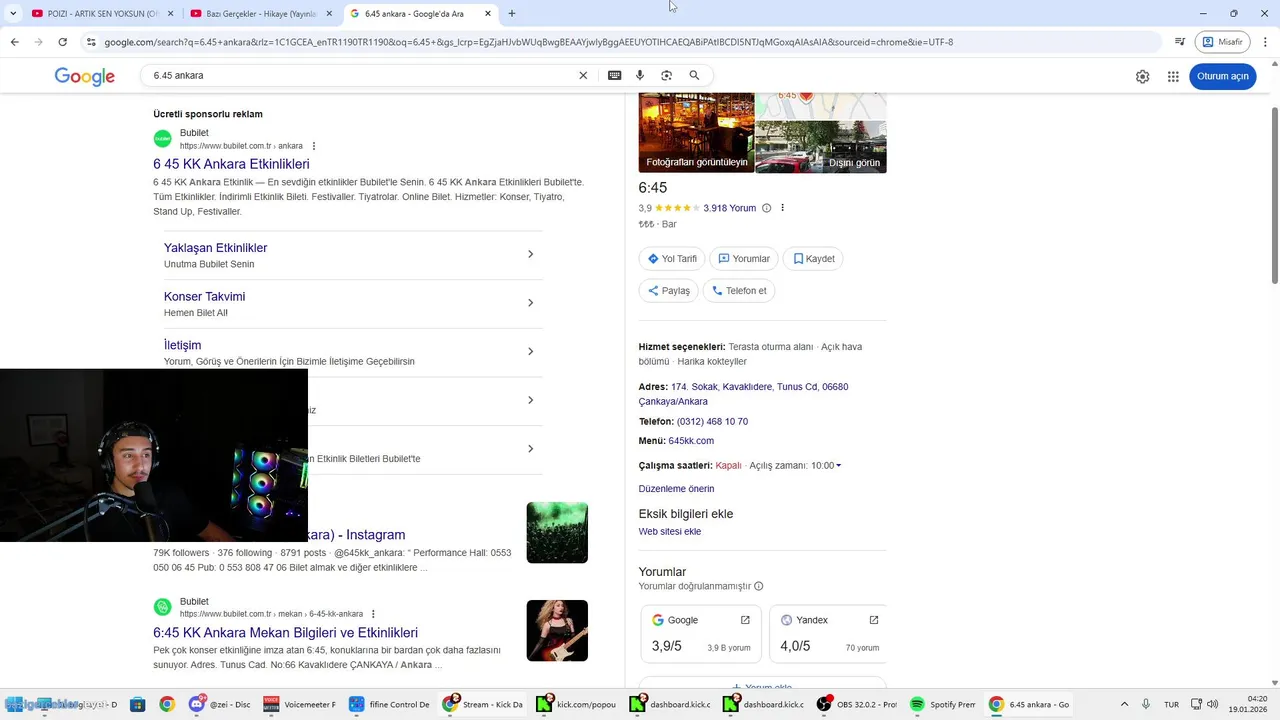Click the TUR keyboard language indicator
The image size is (1280, 720).
[1171, 704]
